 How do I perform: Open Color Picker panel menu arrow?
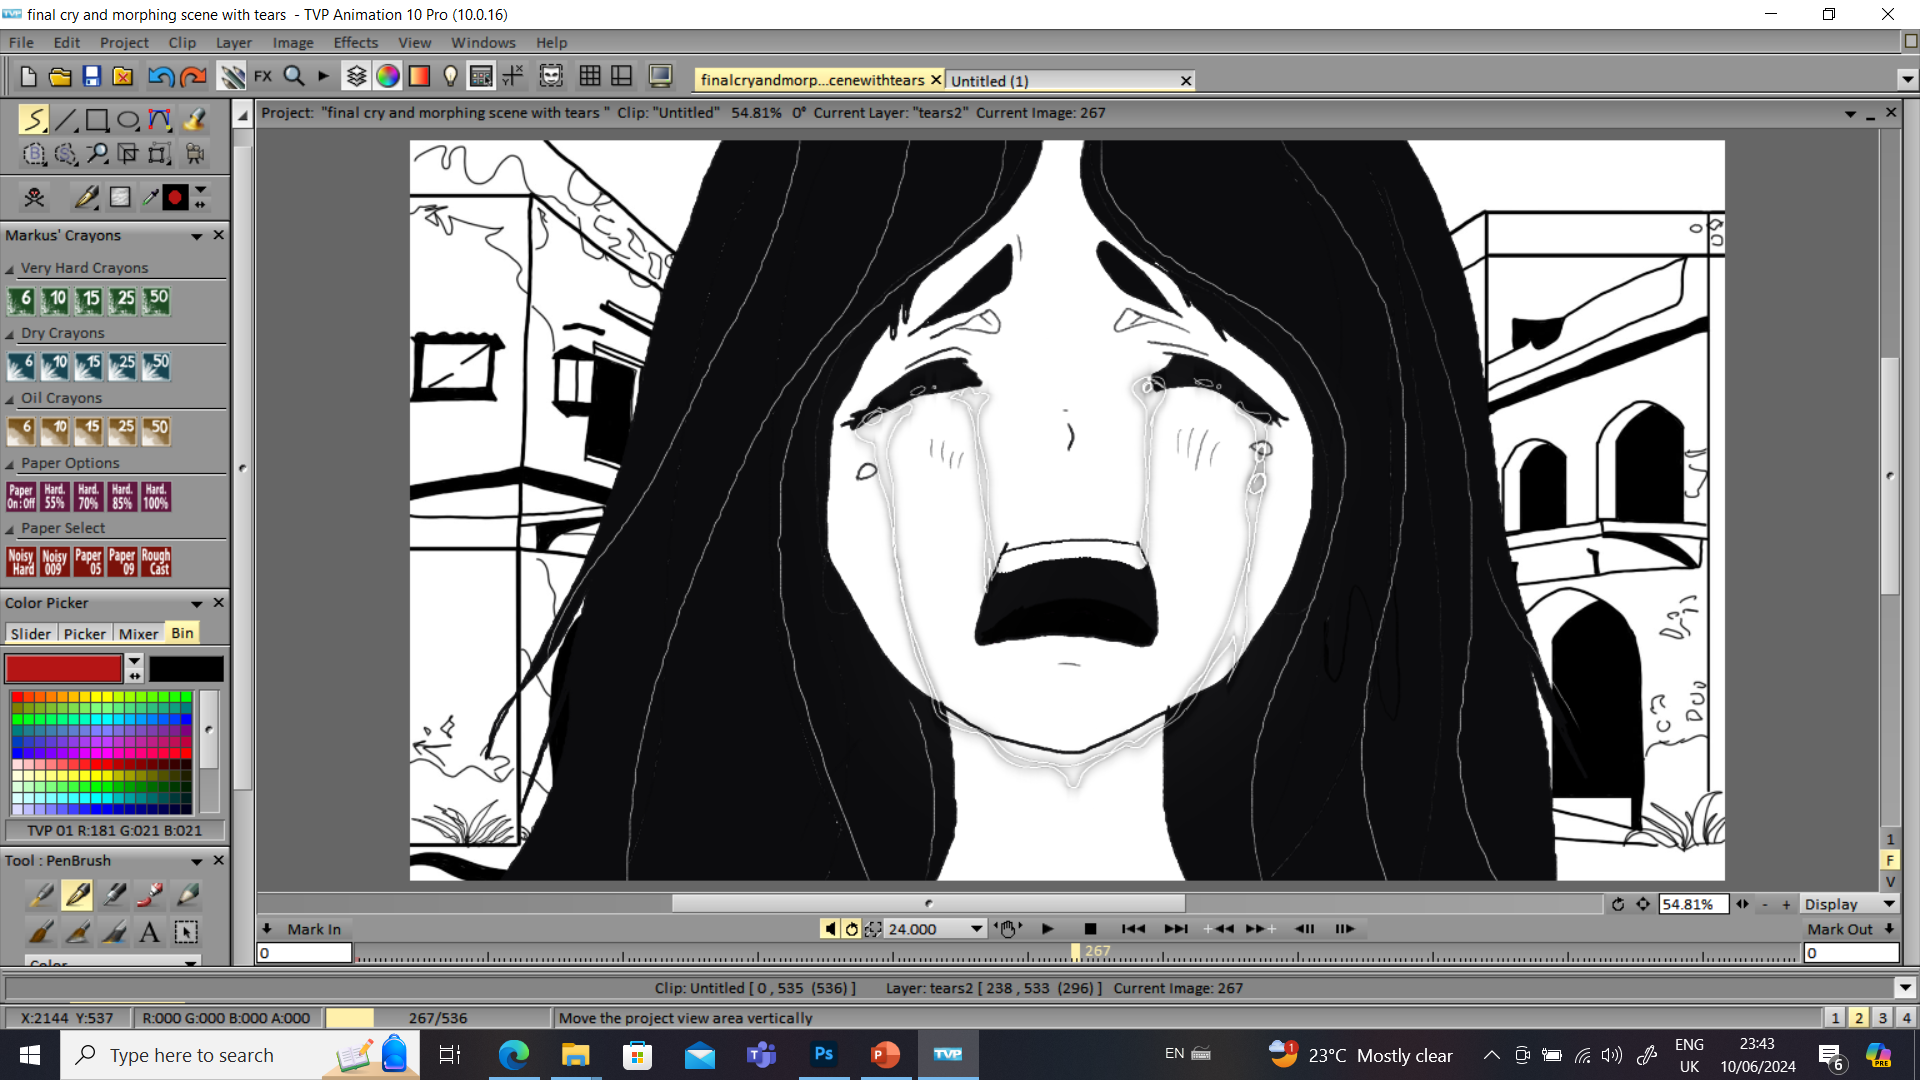click(197, 604)
